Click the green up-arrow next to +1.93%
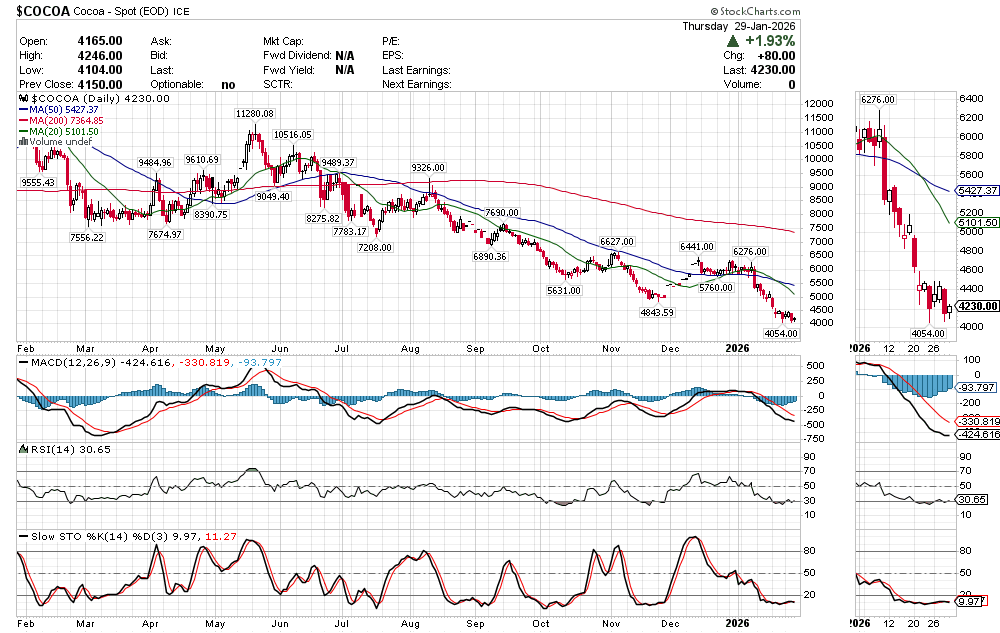The image size is (1000, 633). click(x=733, y=41)
